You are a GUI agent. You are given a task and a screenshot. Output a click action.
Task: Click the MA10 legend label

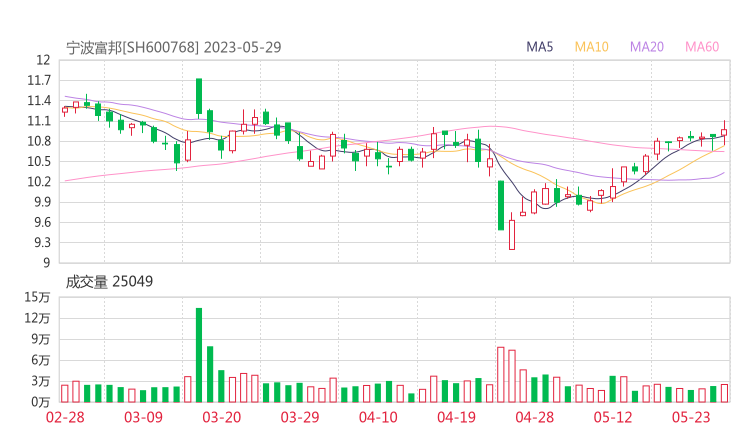pyautogui.click(x=591, y=47)
